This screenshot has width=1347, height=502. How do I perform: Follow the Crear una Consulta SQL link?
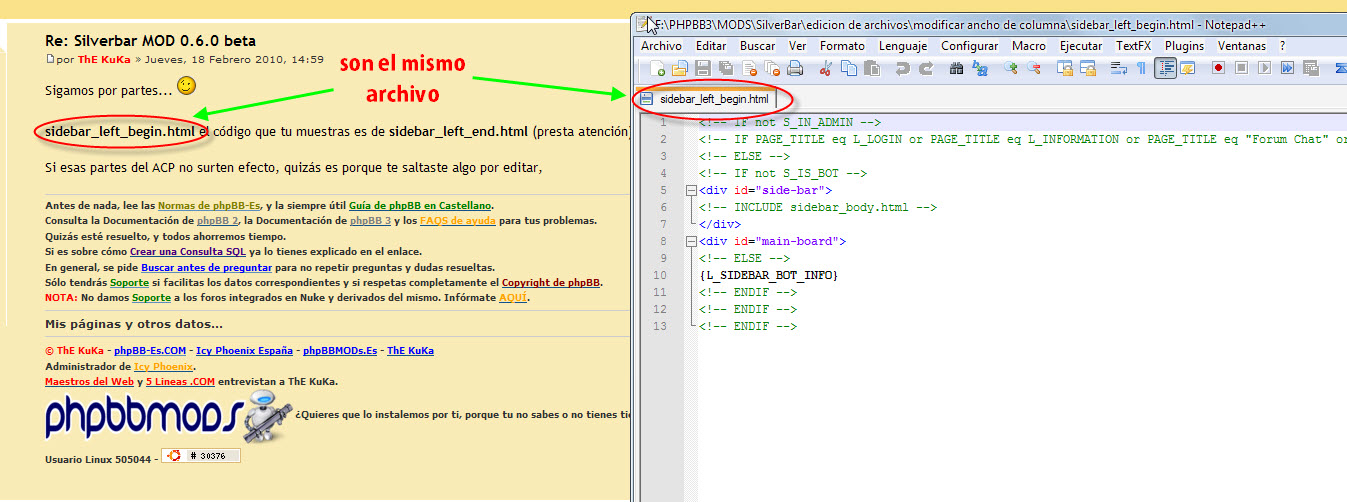pos(180,252)
